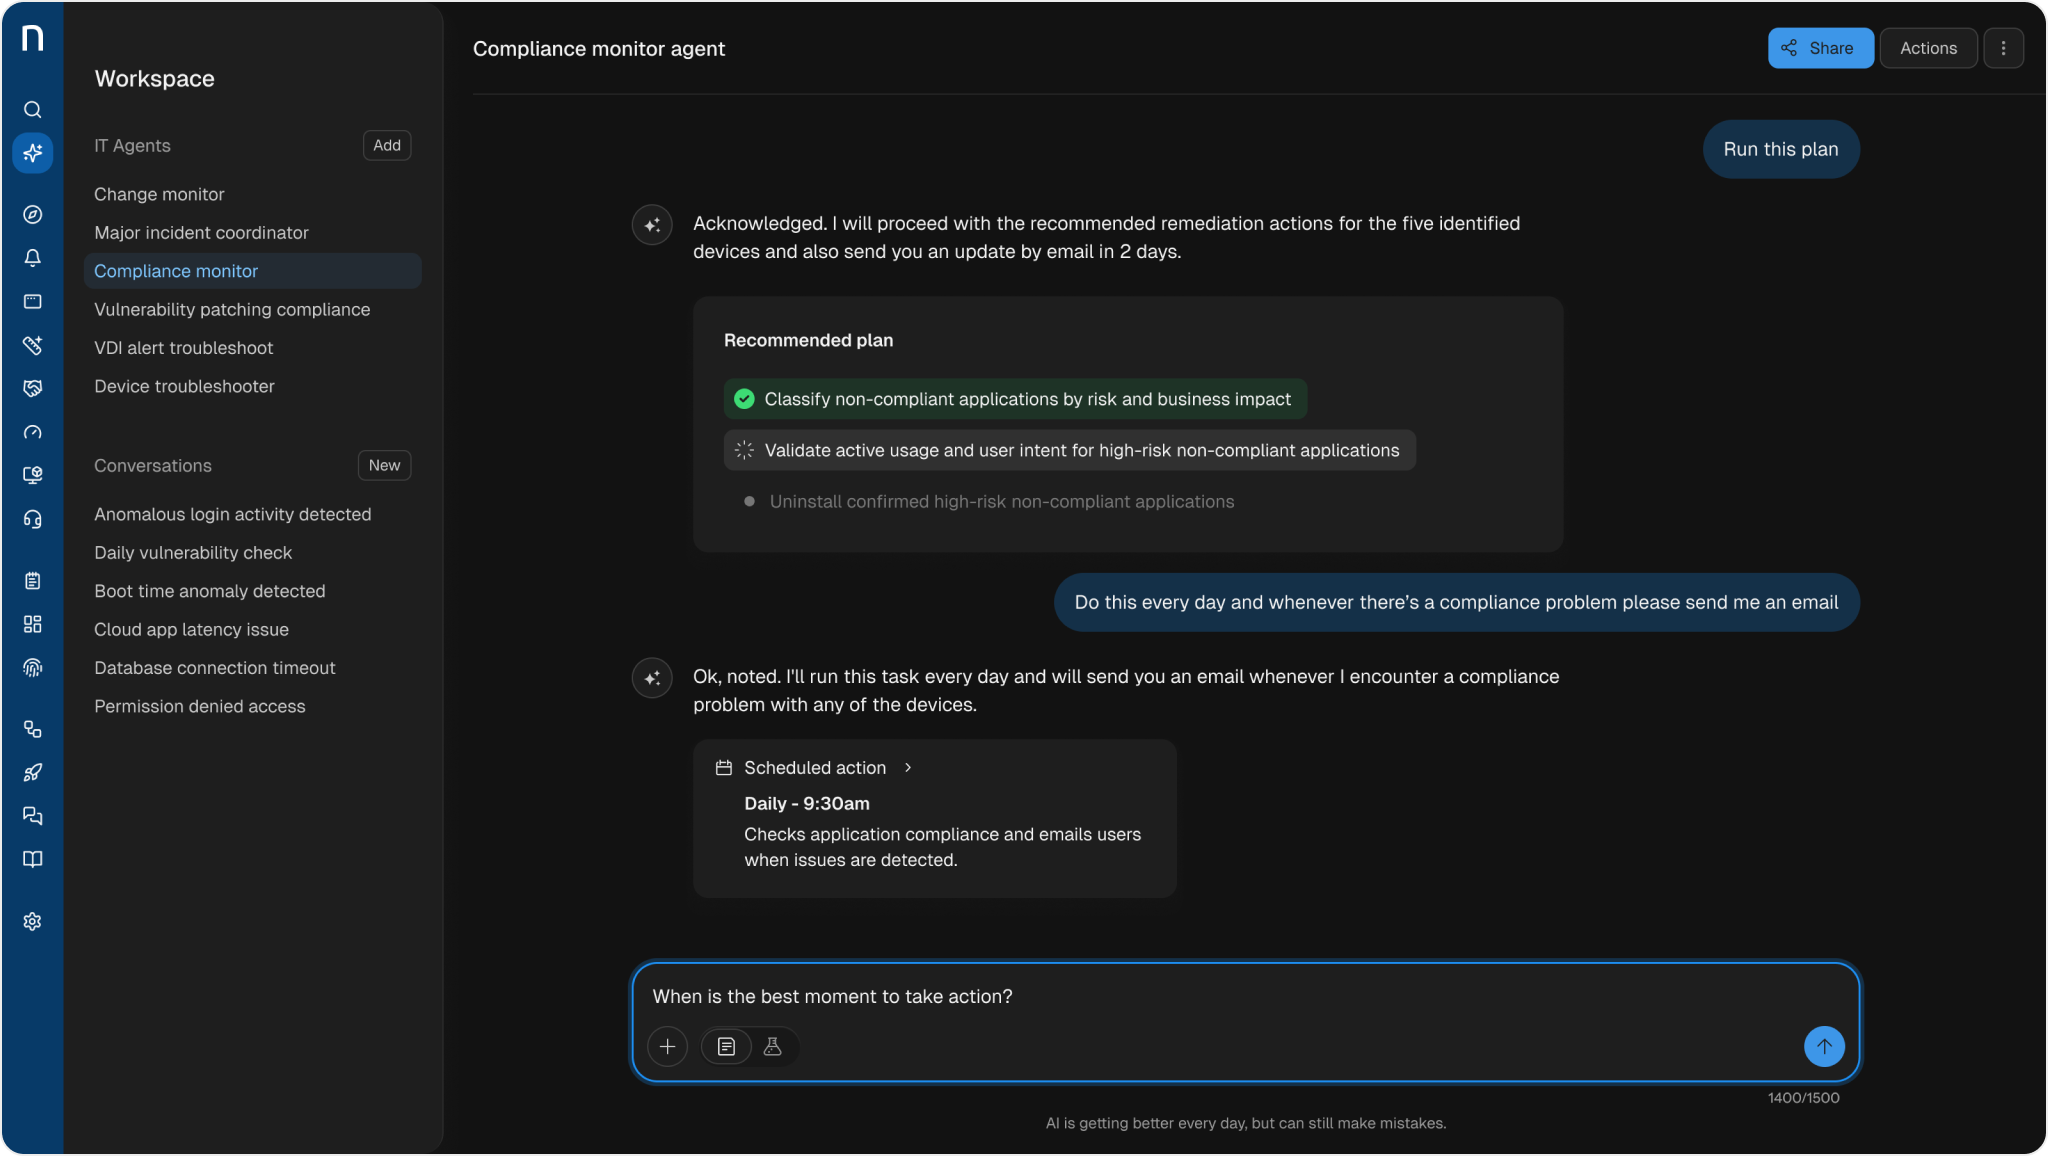Click the Classify non-compliant applications step
Screen dimensions: 2048x1156
coord(1015,399)
